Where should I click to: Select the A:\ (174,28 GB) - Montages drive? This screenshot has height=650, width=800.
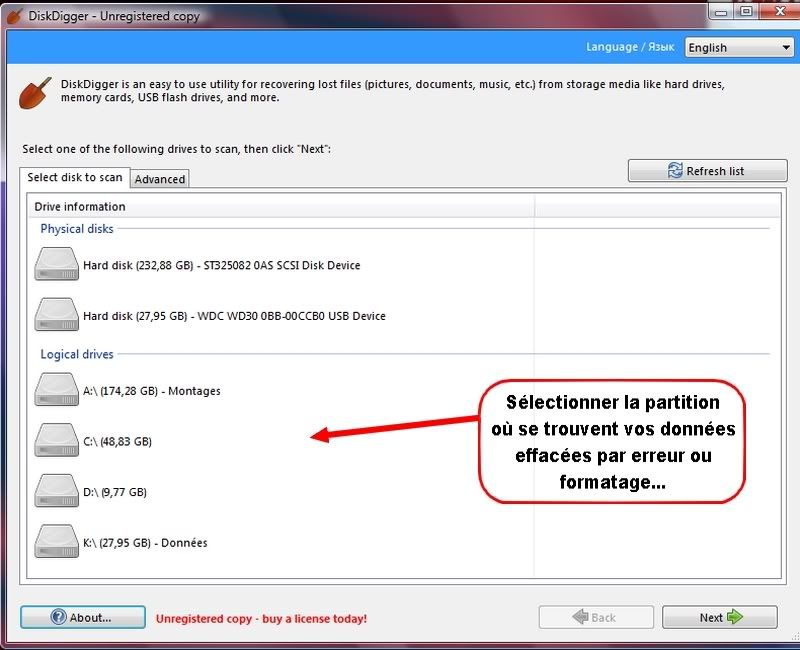152,391
